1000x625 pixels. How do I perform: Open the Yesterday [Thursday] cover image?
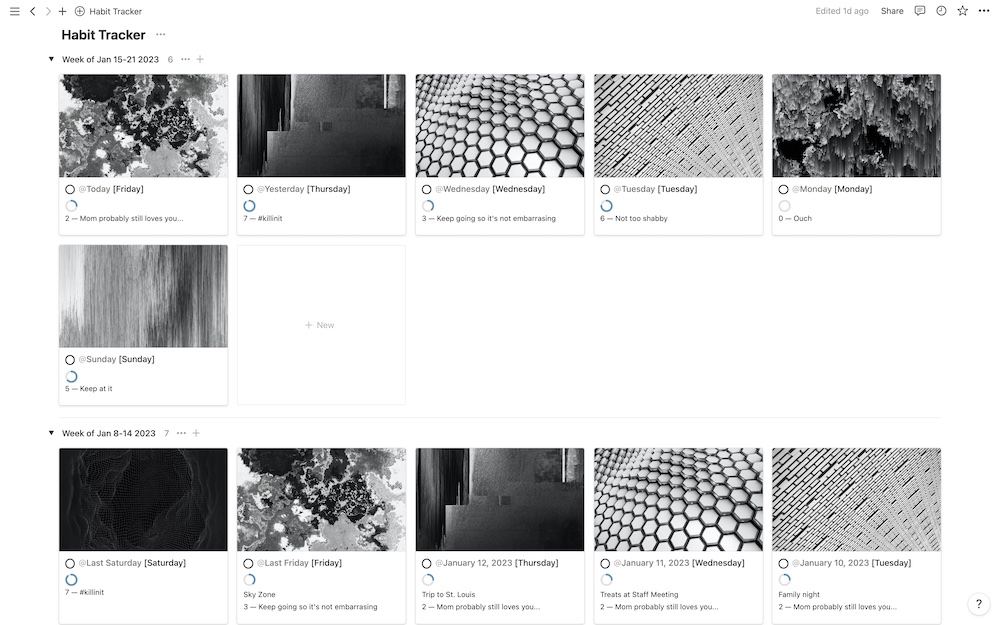[321, 126]
